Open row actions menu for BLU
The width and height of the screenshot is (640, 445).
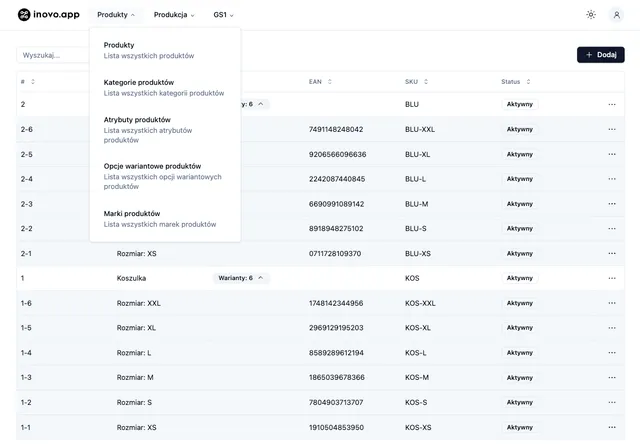[612, 105]
